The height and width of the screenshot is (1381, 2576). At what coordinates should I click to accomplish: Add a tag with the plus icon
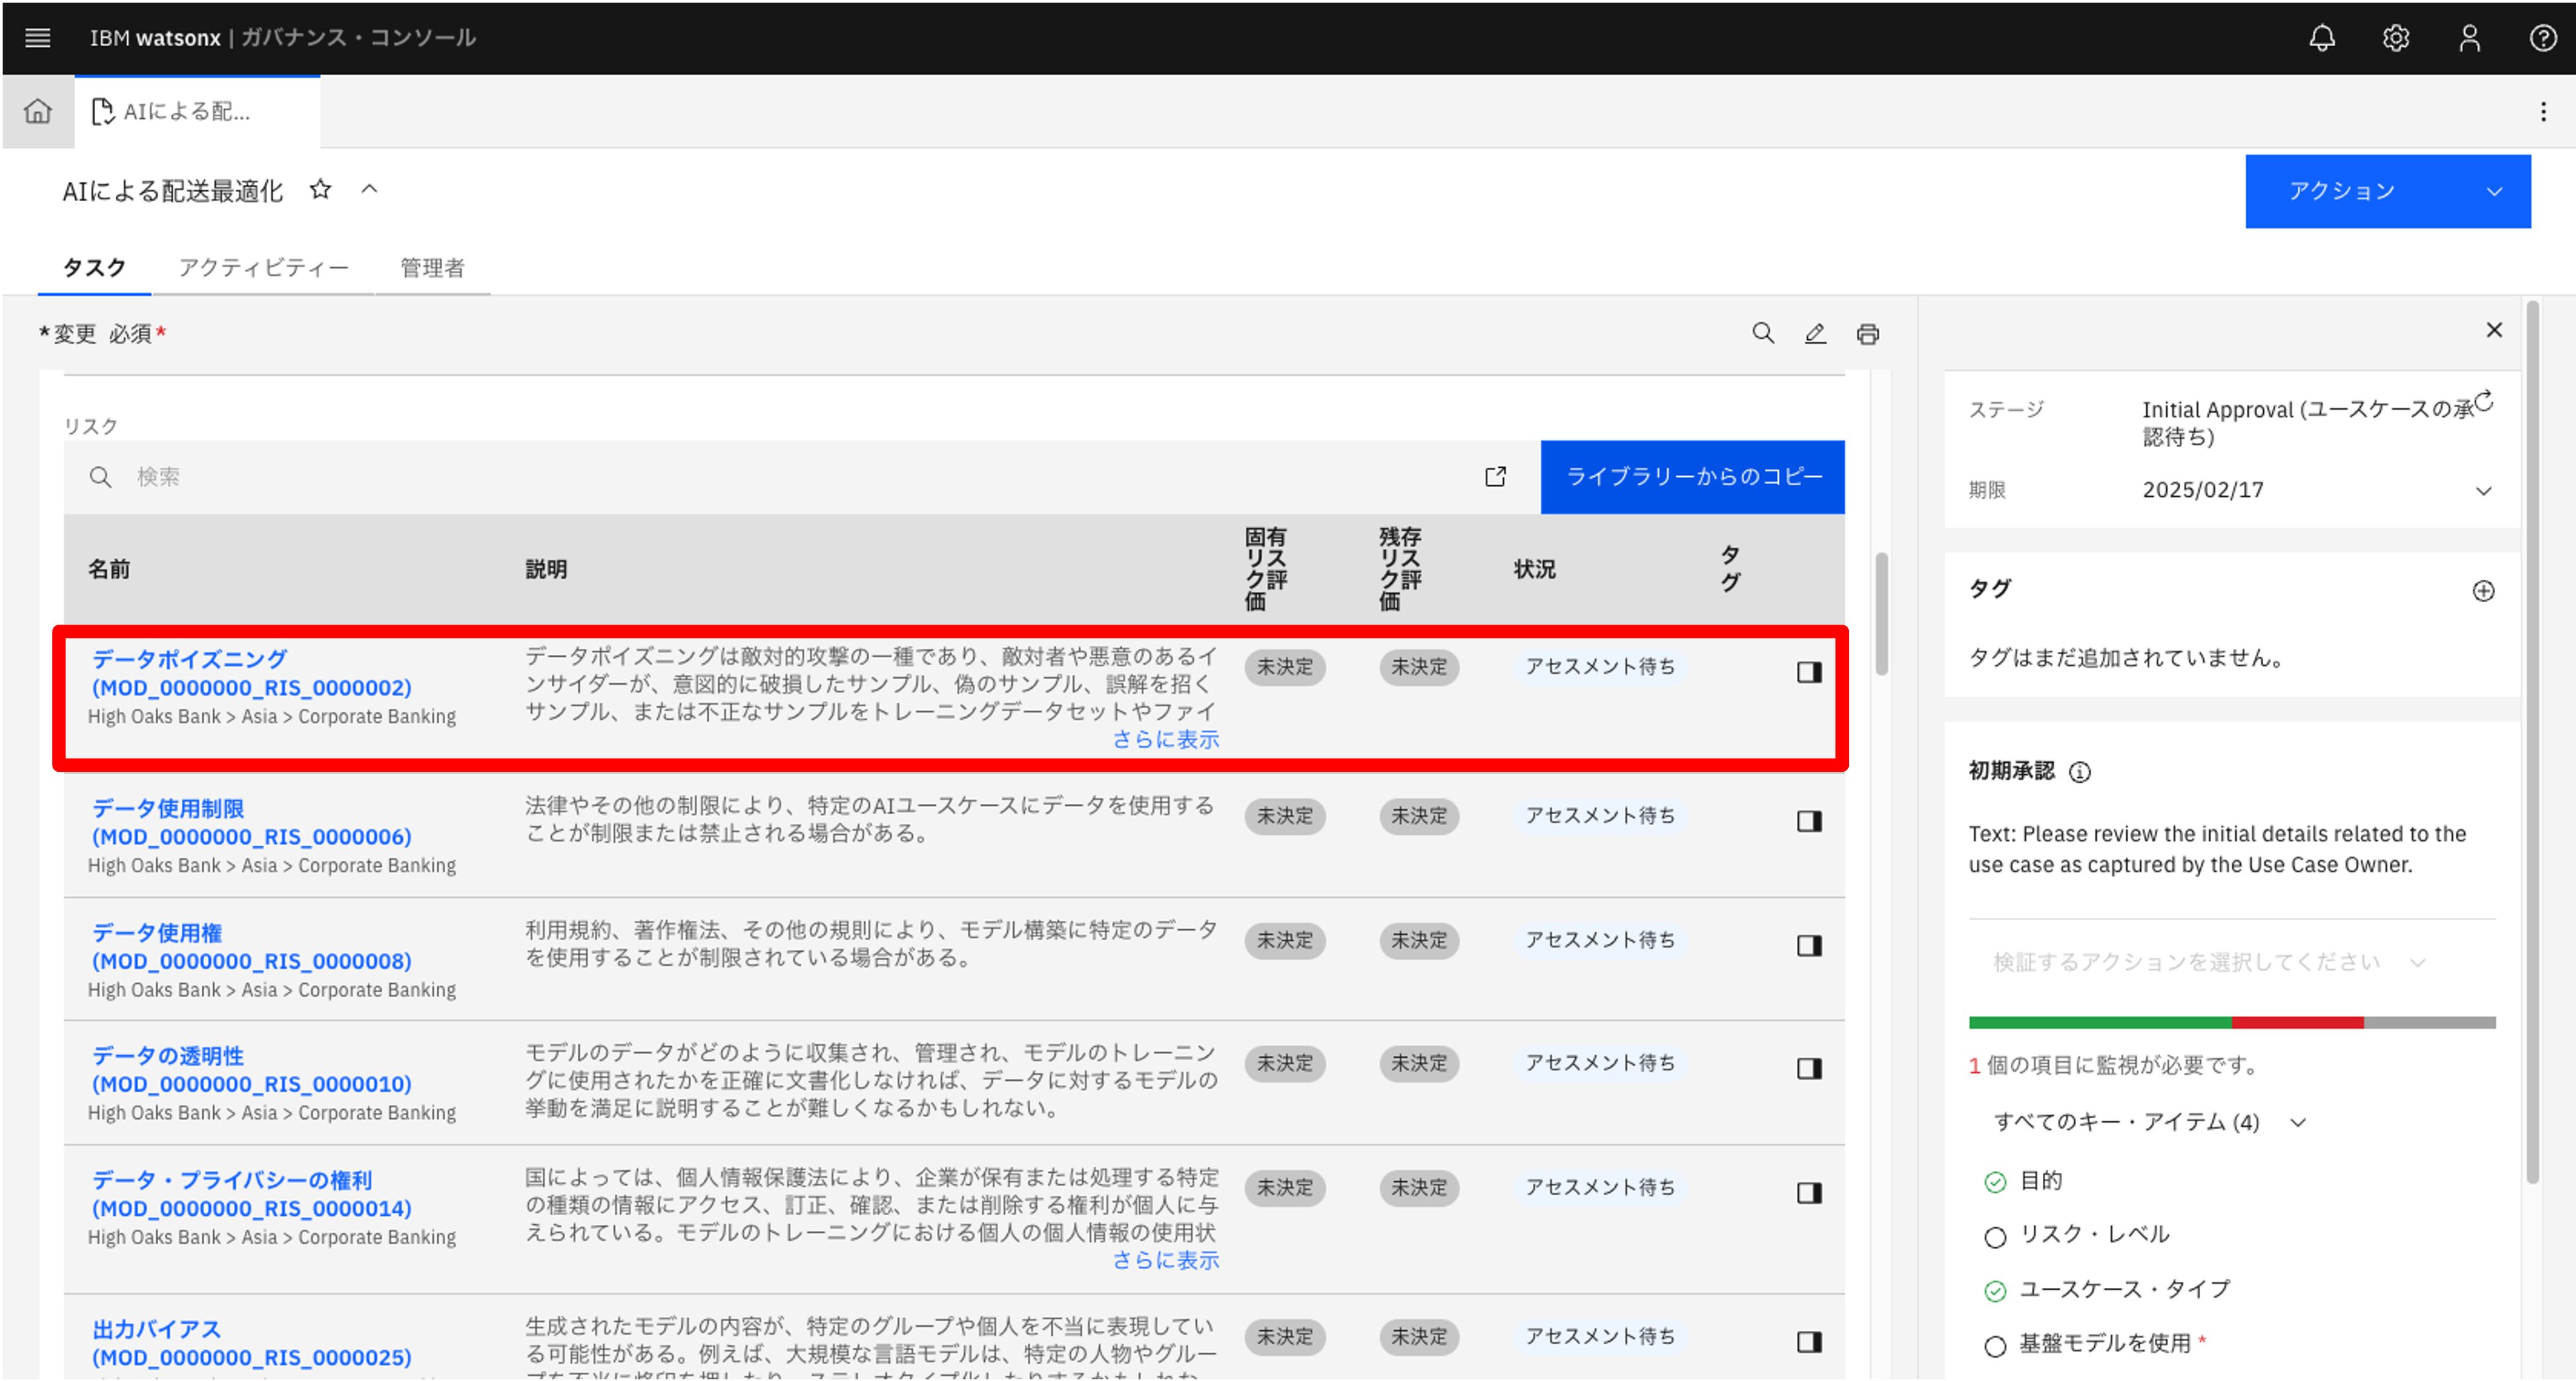tap(2483, 591)
